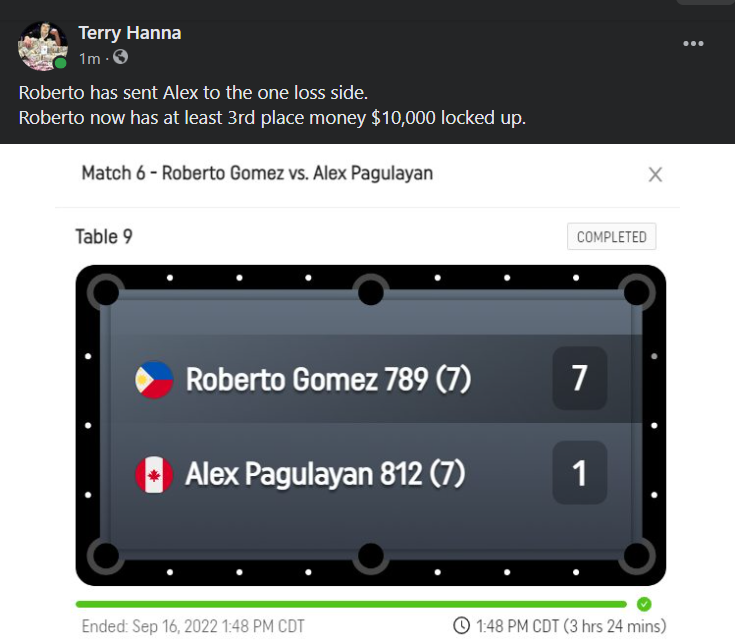The width and height of the screenshot is (735, 644).
Task: Open the post options three-dot menu
Action: point(693,44)
